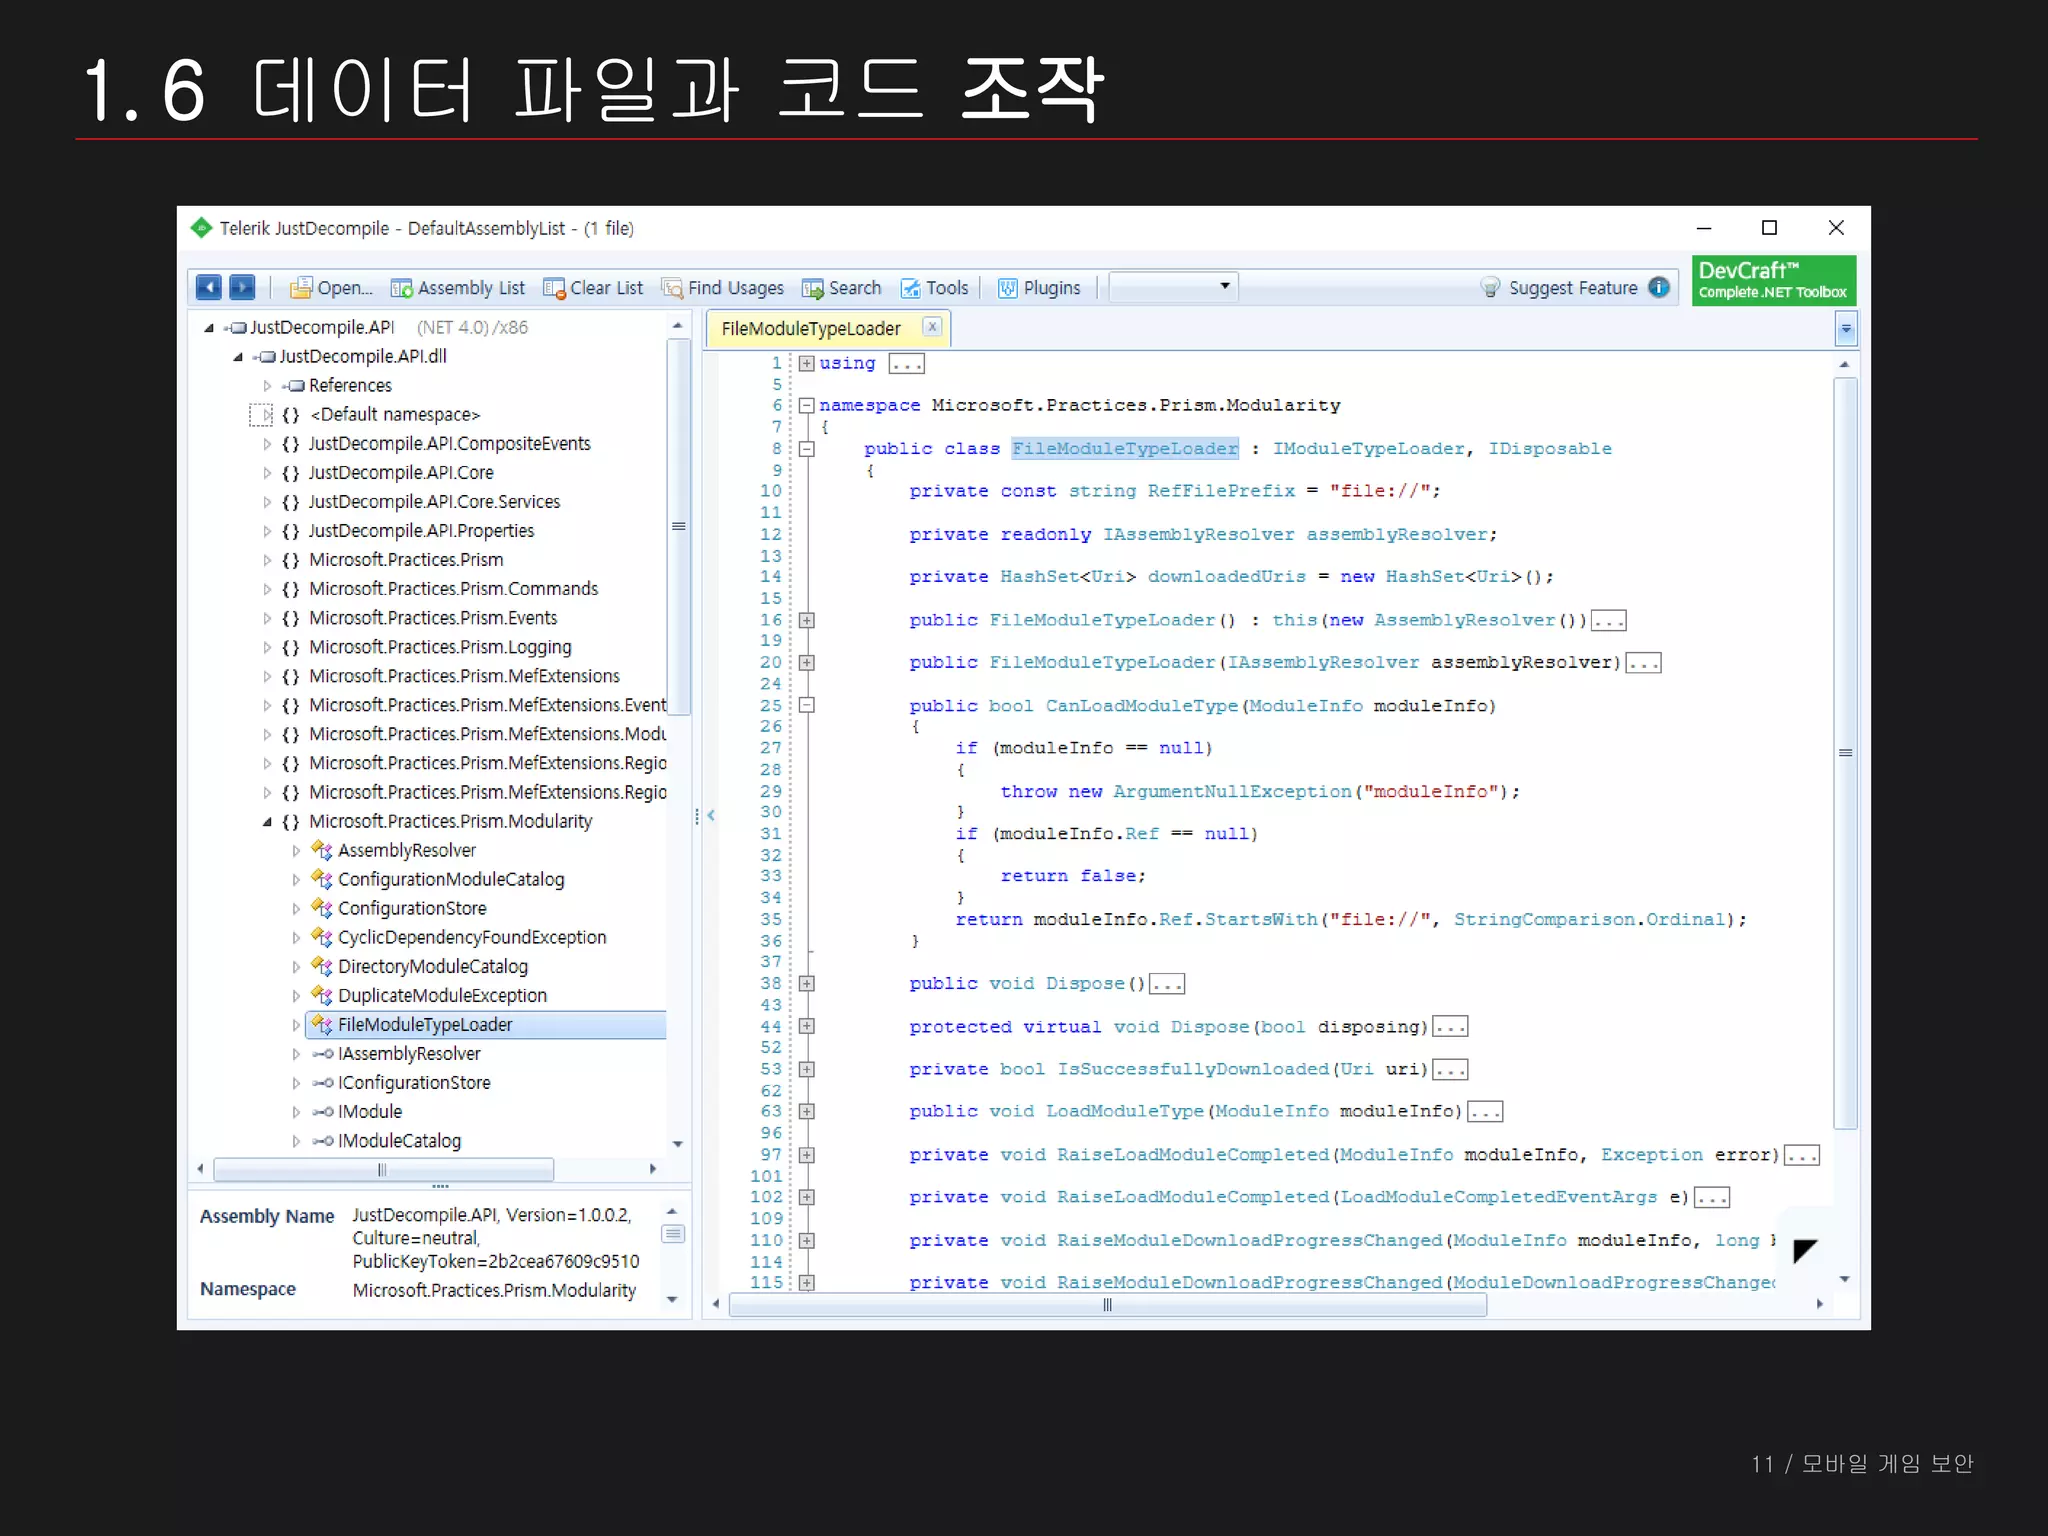This screenshot has height=1536, width=2048.
Task: Select Microsoft.Practices.Prism.Commands namespace
Action: [x=453, y=588]
